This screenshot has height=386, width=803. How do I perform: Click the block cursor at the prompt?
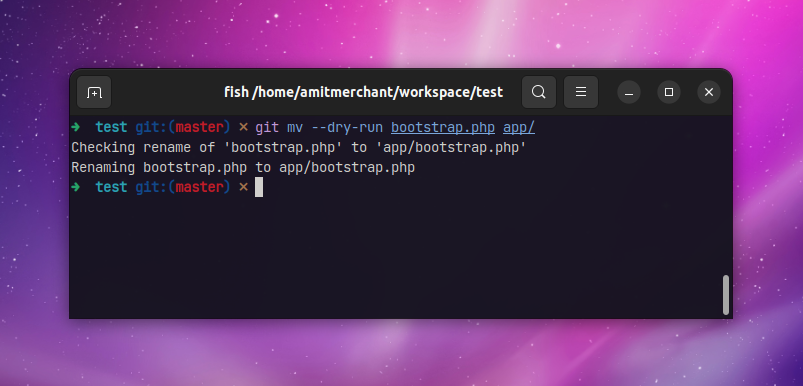[x=259, y=187]
